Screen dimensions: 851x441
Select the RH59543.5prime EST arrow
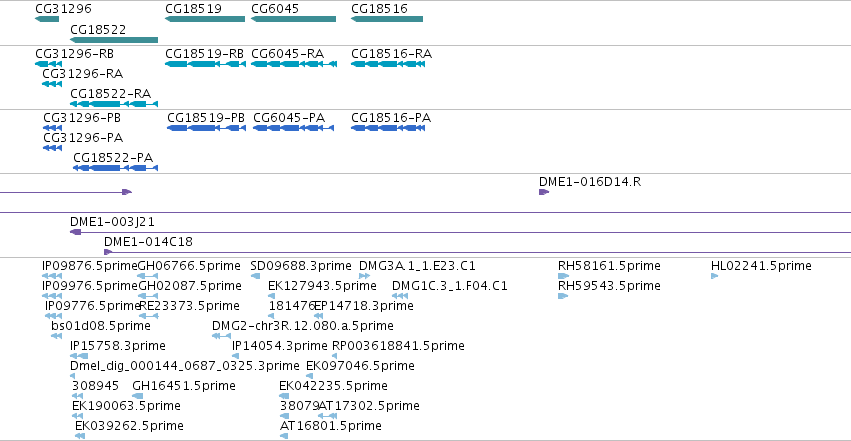(x=563, y=296)
